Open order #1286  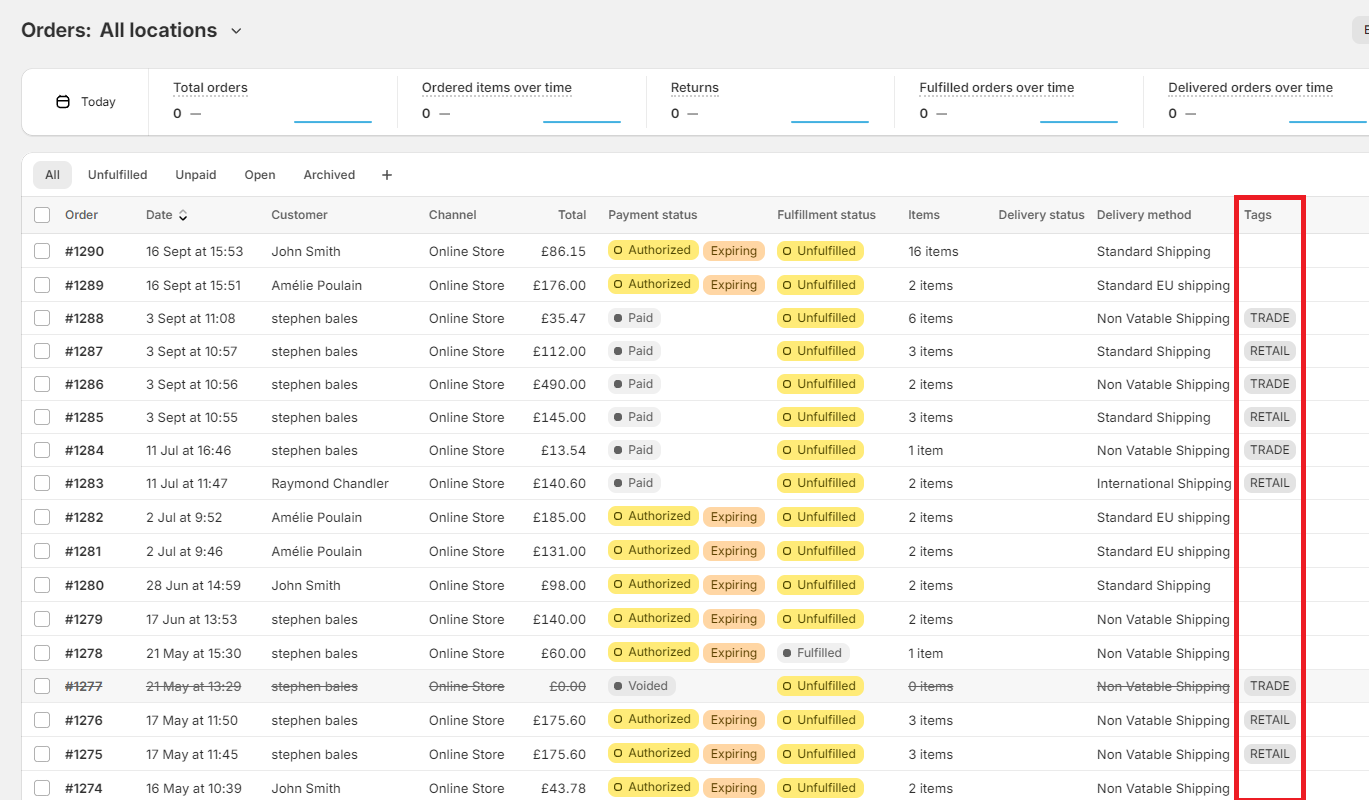coord(84,384)
